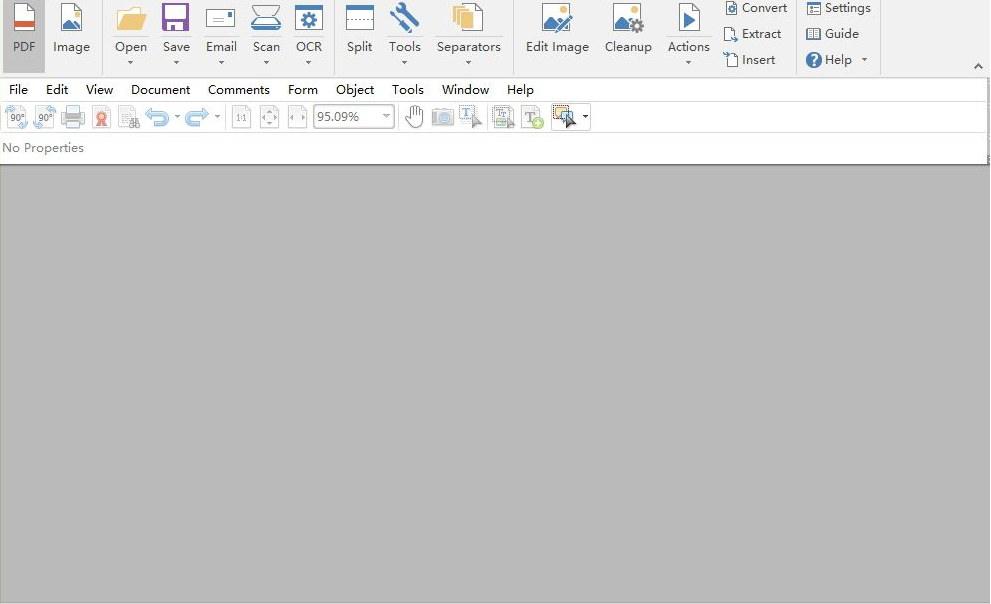Screen dimensions: 991x604
Task: Open the zoom level 95.09% combo box
Action: (x=354, y=117)
